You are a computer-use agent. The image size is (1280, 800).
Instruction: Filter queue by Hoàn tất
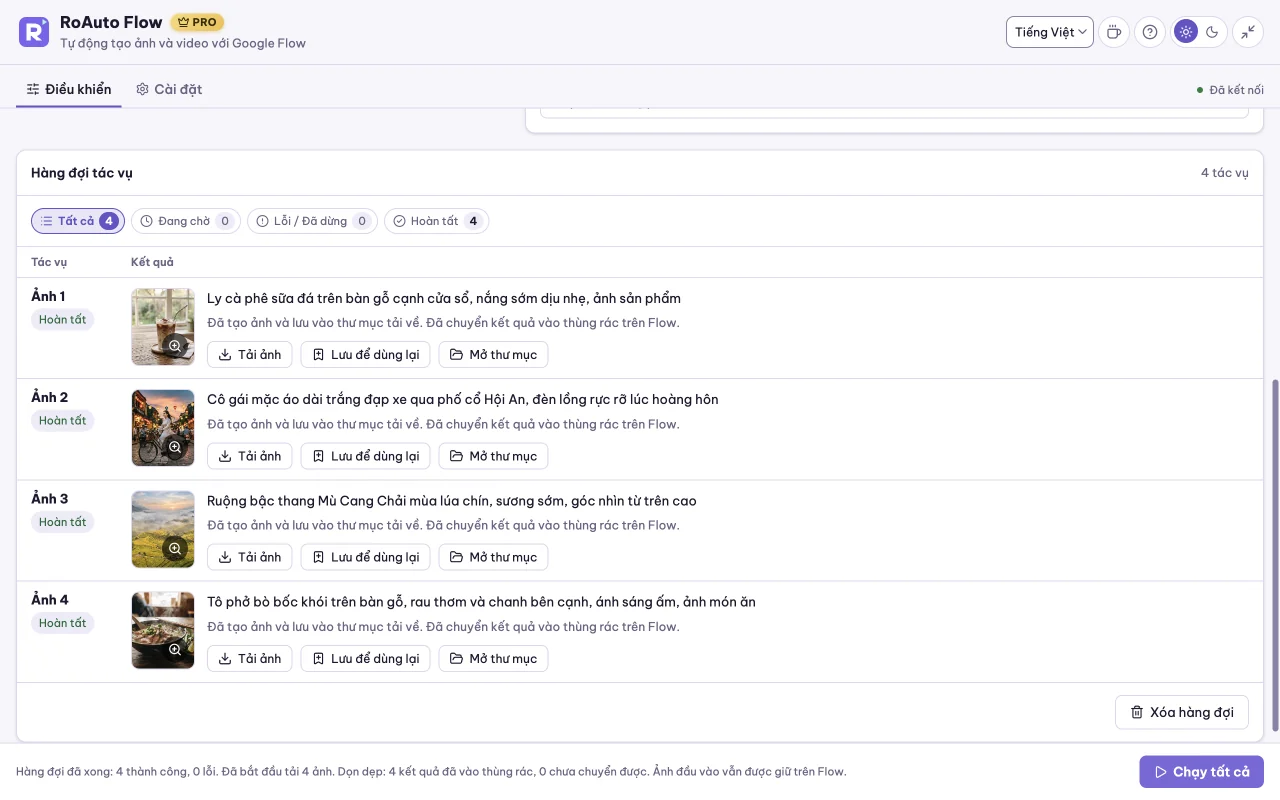tap(436, 221)
